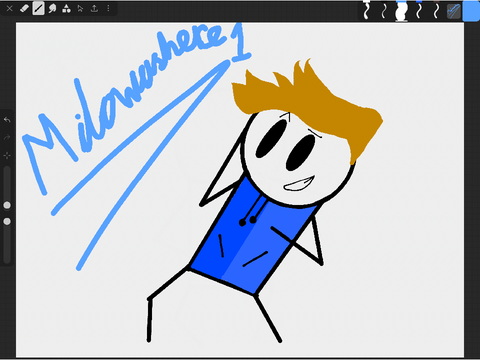Select the dark-blue brush preset
The height and width of the screenshot is (360, 480).
tap(419, 10)
